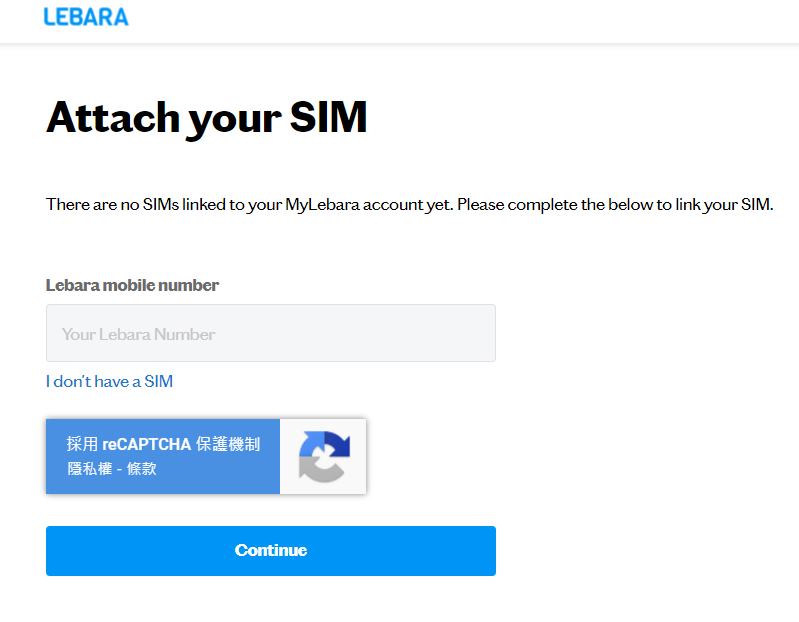Click the blue reCAPTCHA badge panel
Image resolution: width=799 pixels, height=622 pixels.
163,456
